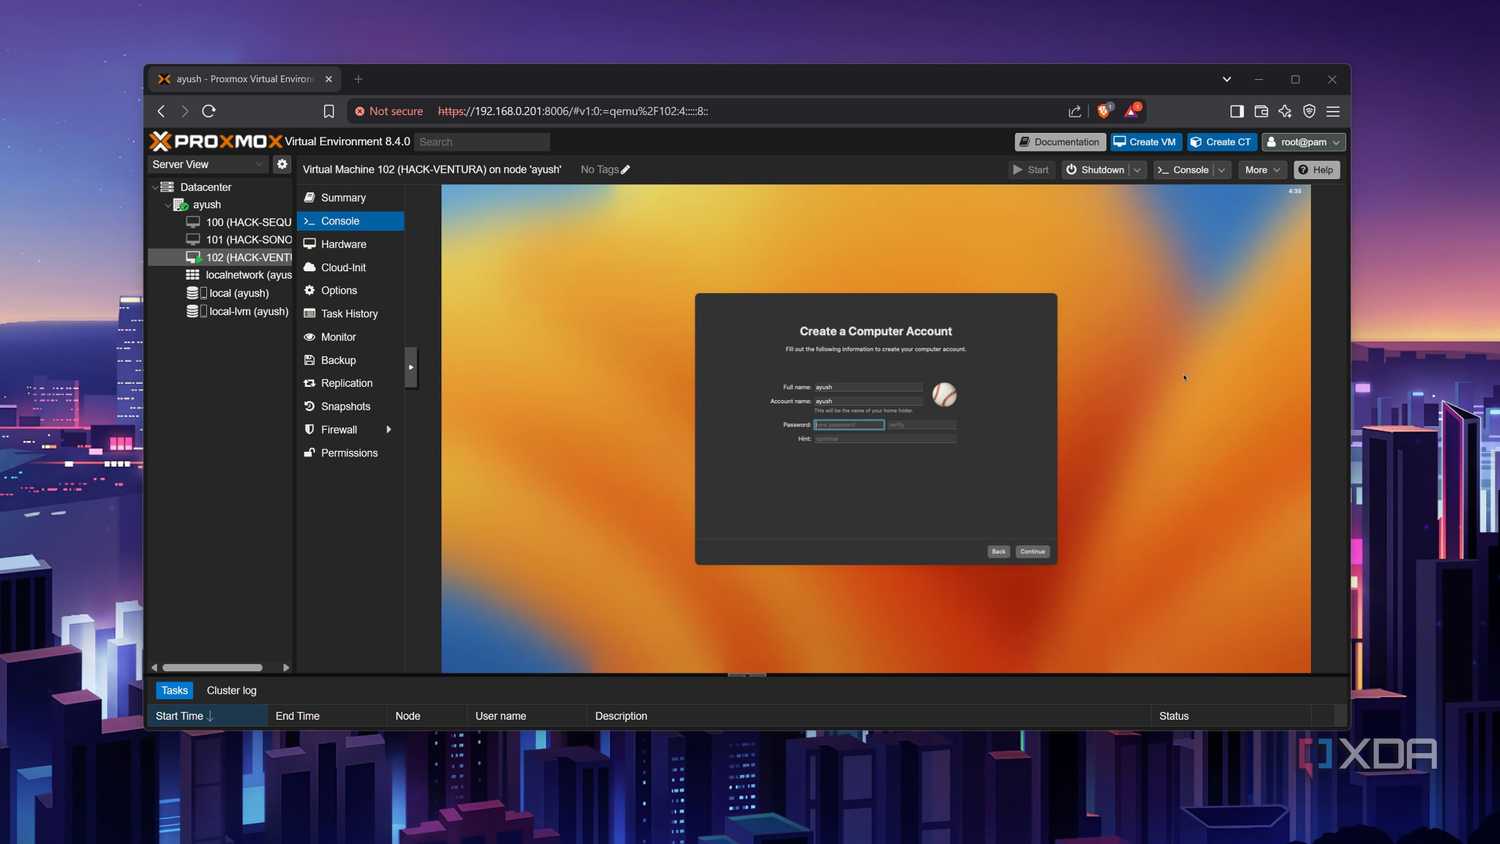This screenshot has height=844, width=1500.
Task: Click the Help button
Action: tap(1316, 170)
